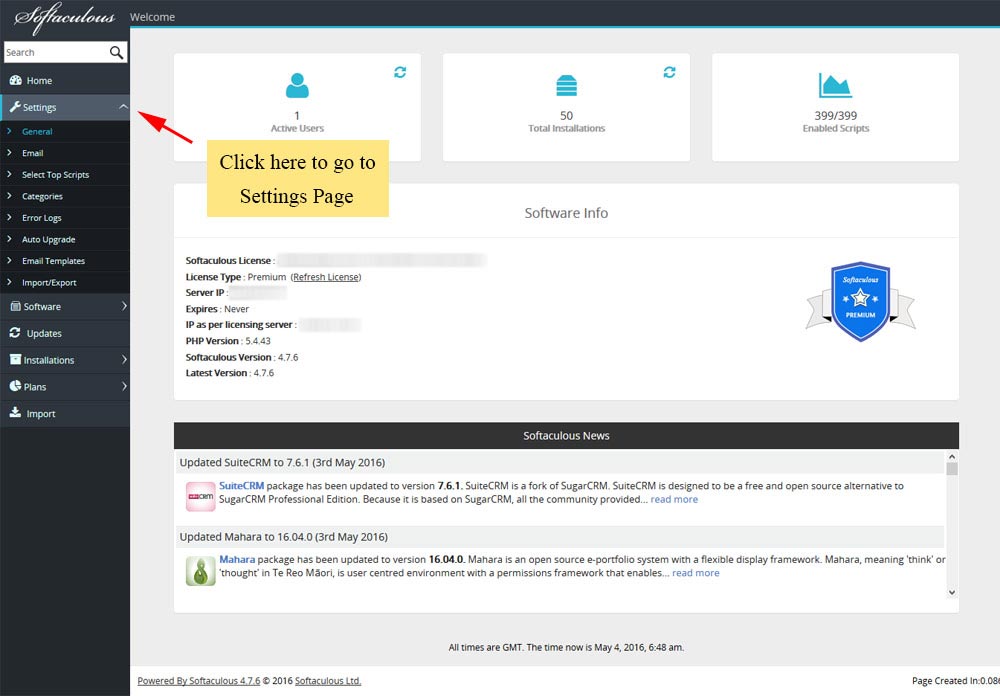Screen dimensions: 1000x696
Task: Click the Softaculous logo
Action: coord(64,17)
